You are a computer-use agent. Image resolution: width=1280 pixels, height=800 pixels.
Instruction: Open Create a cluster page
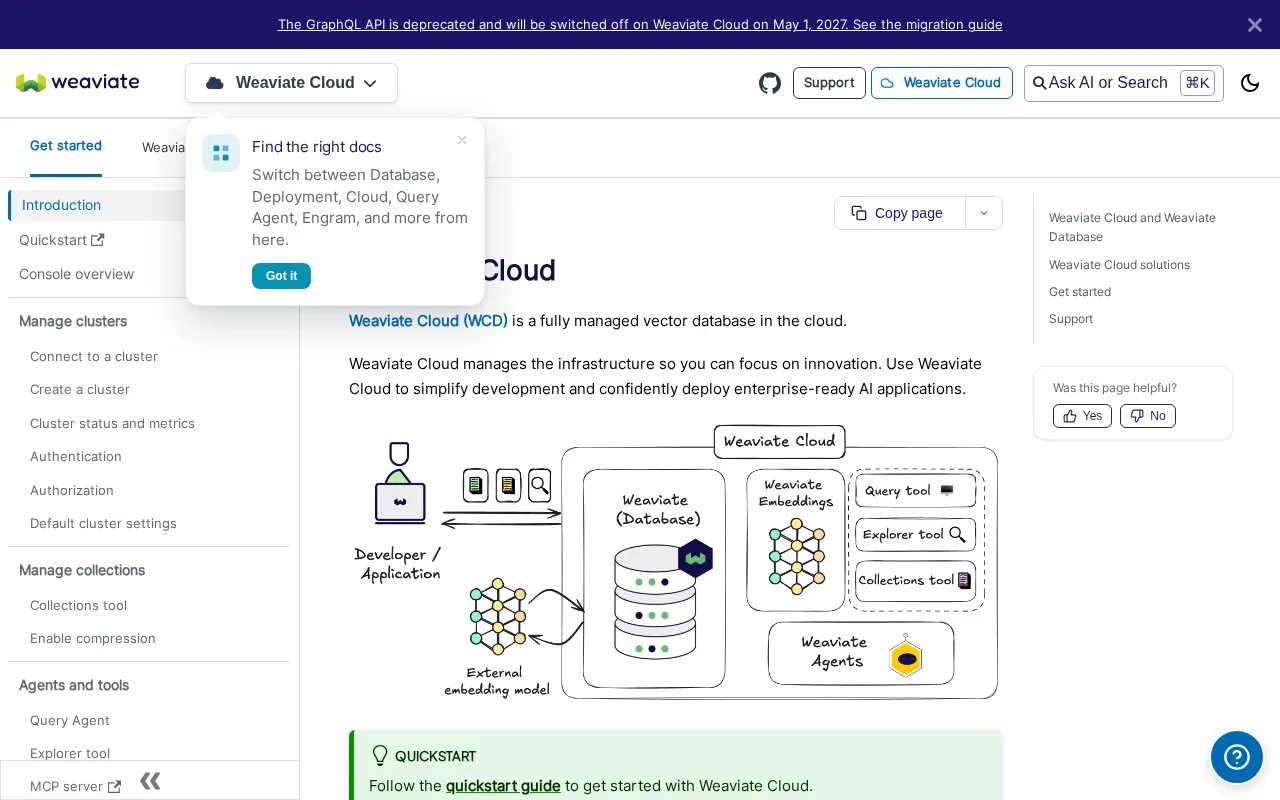80,389
